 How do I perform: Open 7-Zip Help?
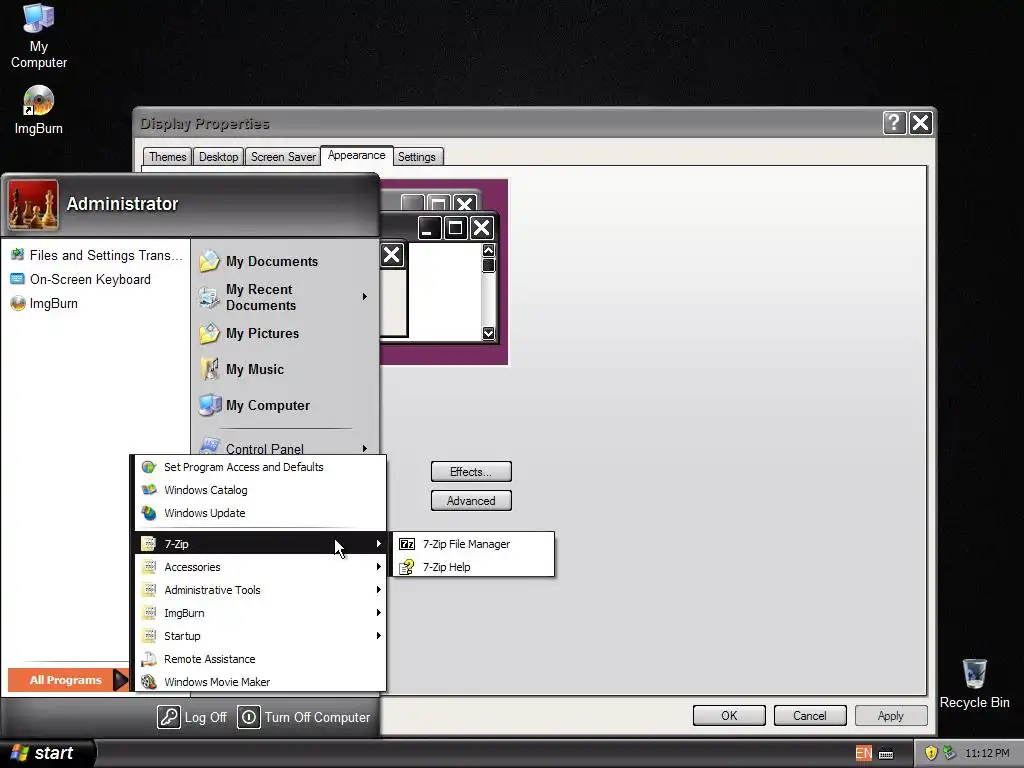click(473, 567)
